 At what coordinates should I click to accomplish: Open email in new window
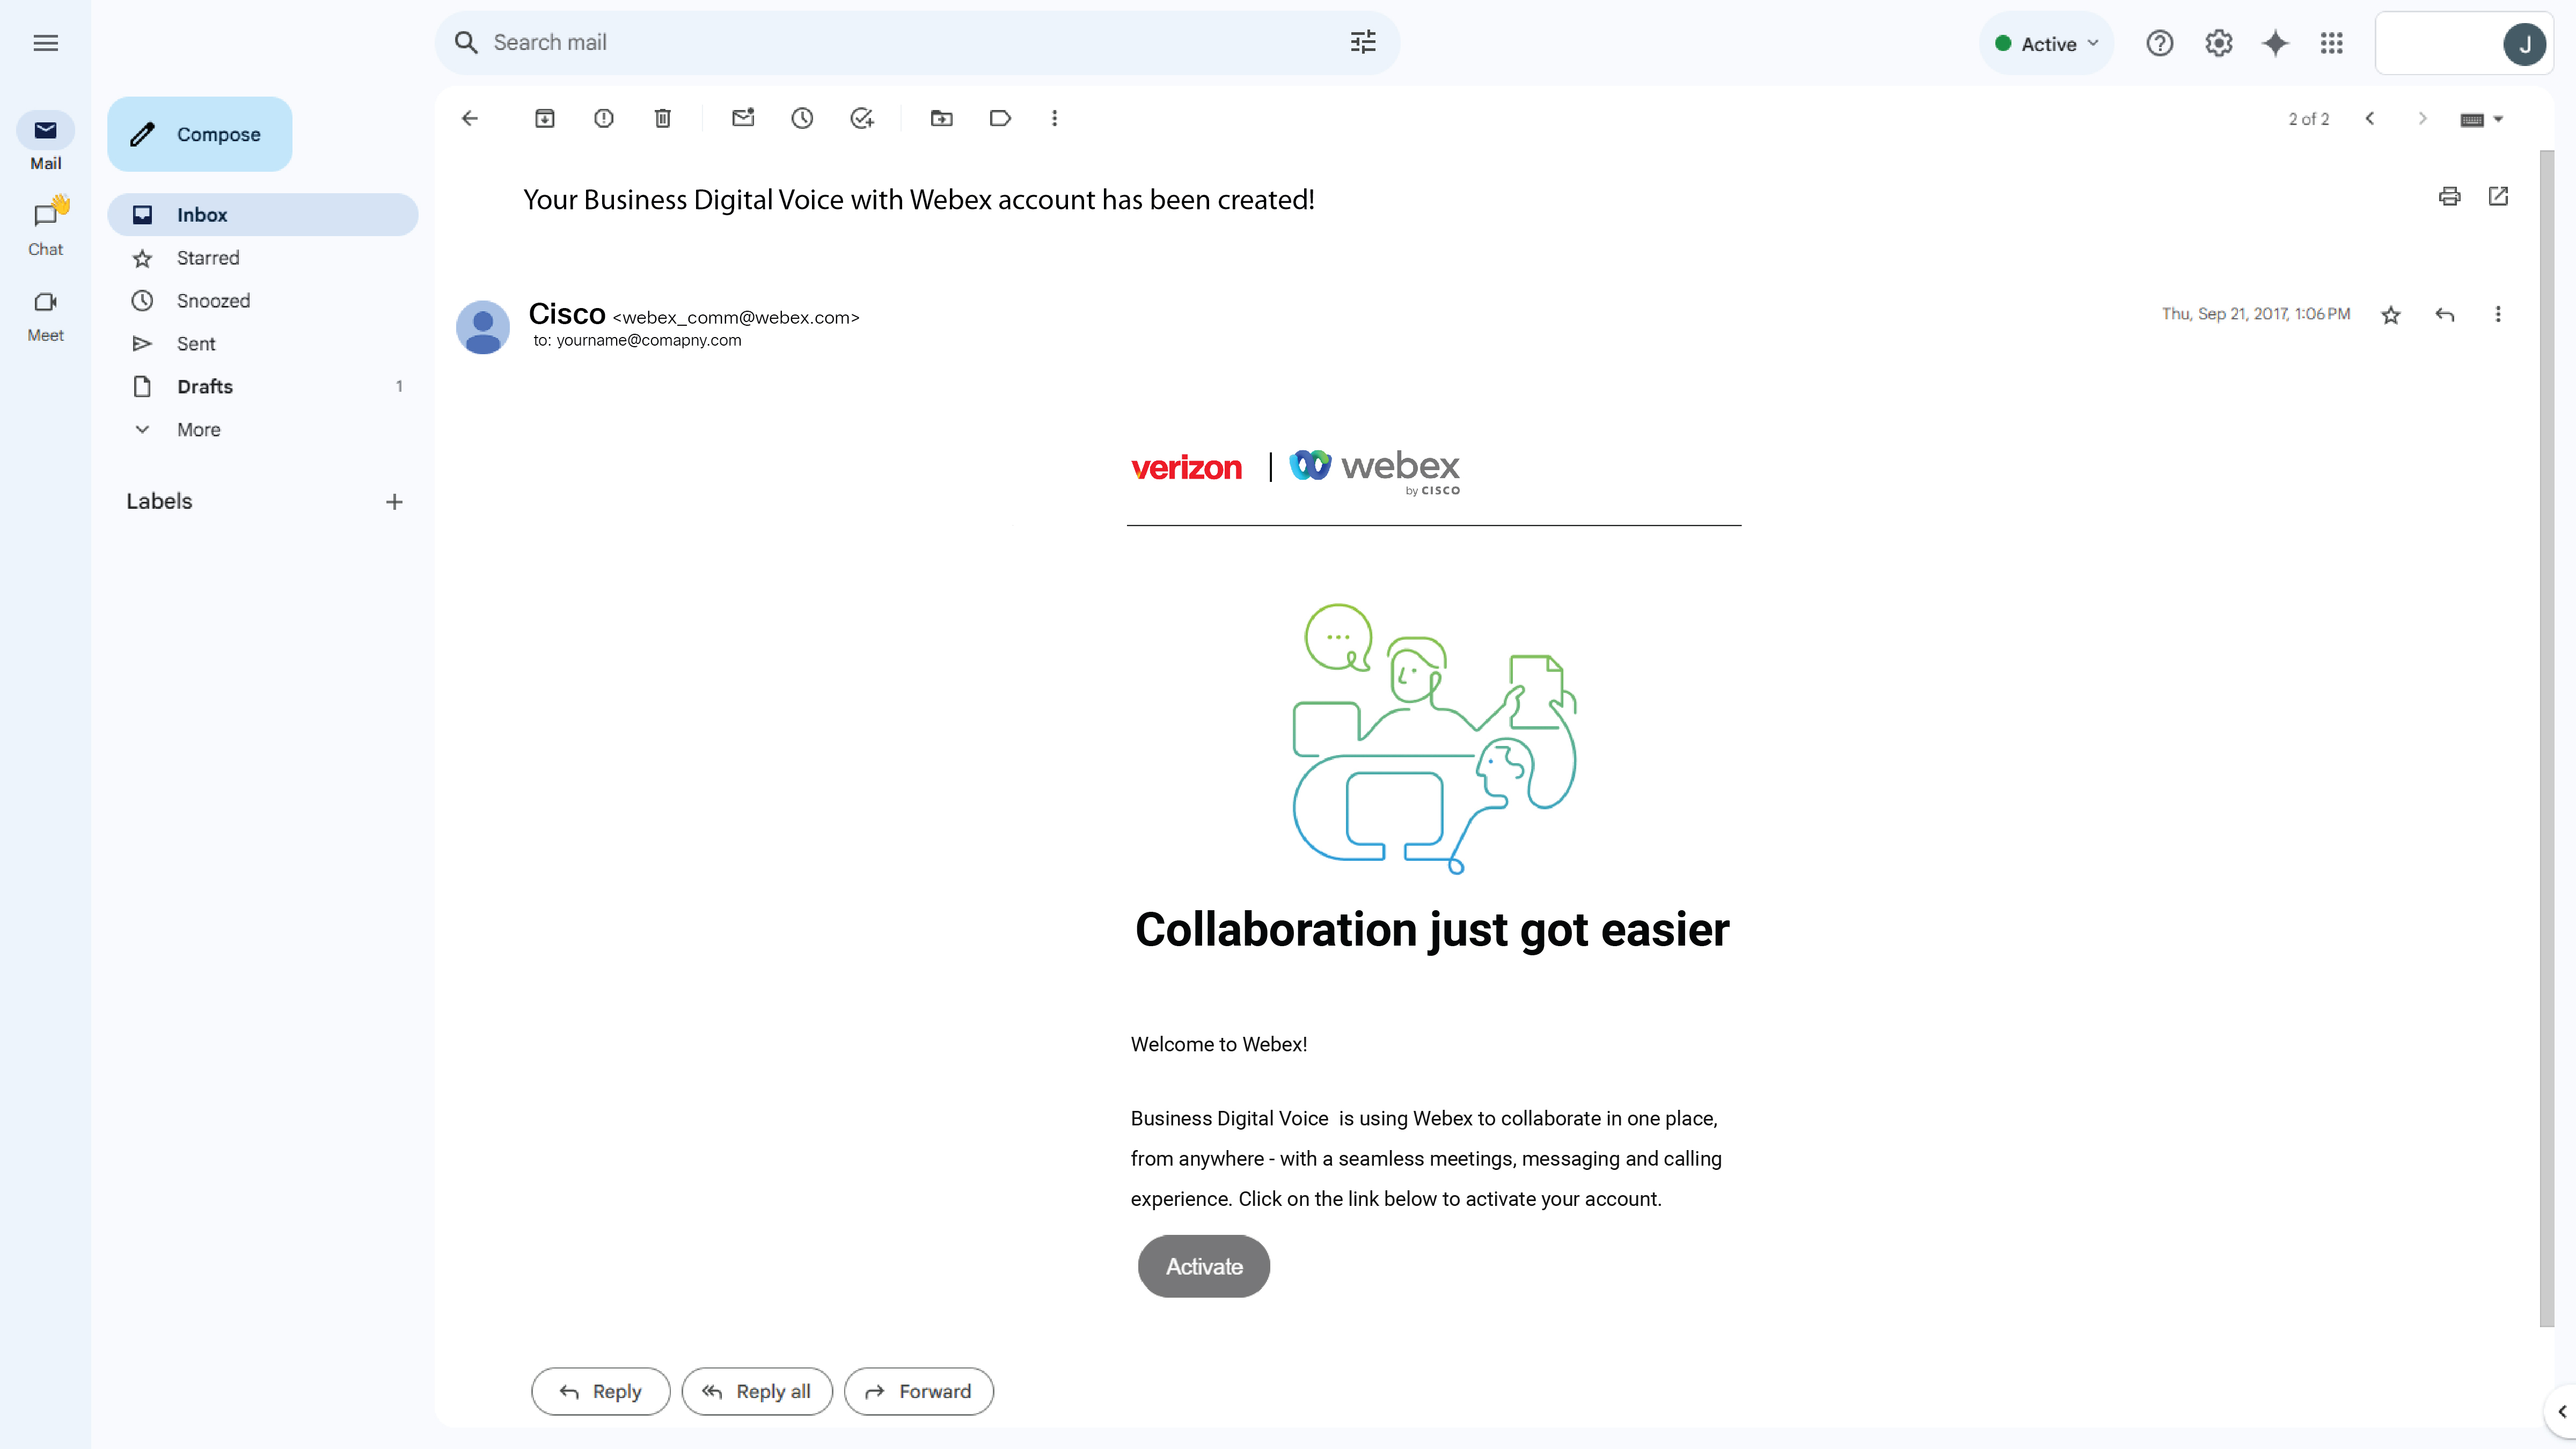tap(2498, 196)
